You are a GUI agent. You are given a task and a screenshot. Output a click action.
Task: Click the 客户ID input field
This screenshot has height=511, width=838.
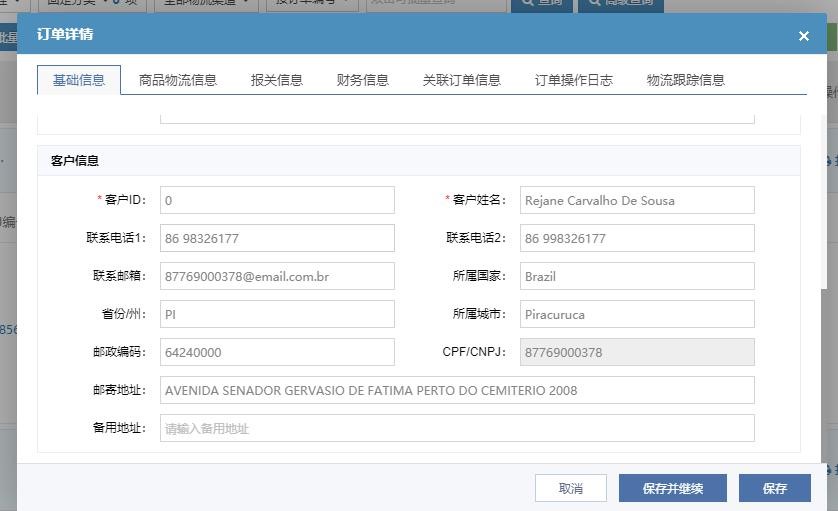coord(277,200)
